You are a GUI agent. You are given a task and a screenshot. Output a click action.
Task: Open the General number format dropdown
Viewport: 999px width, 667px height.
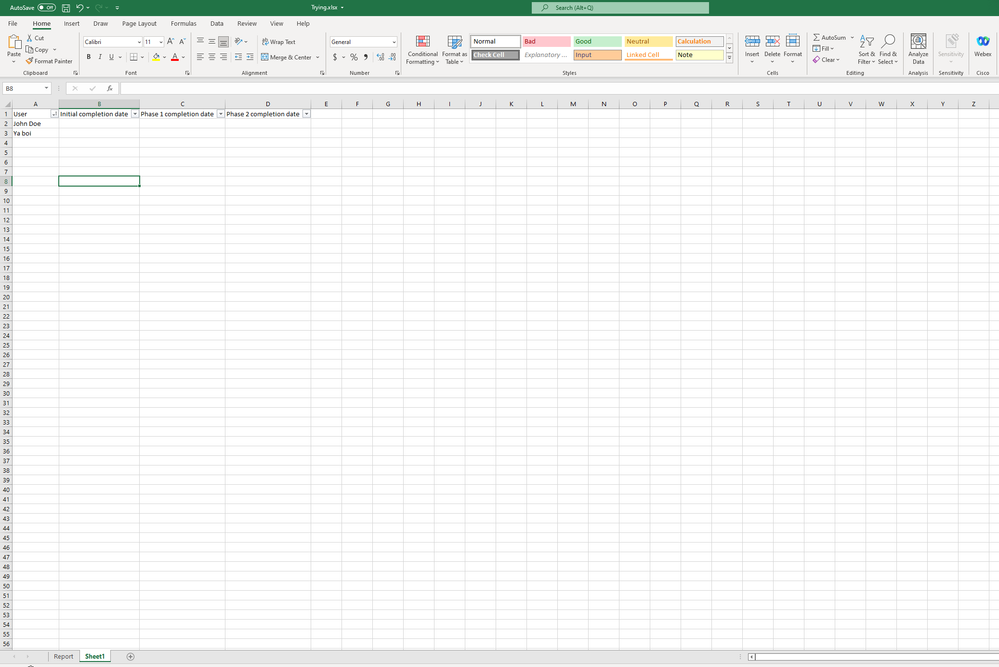pos(394,42)
